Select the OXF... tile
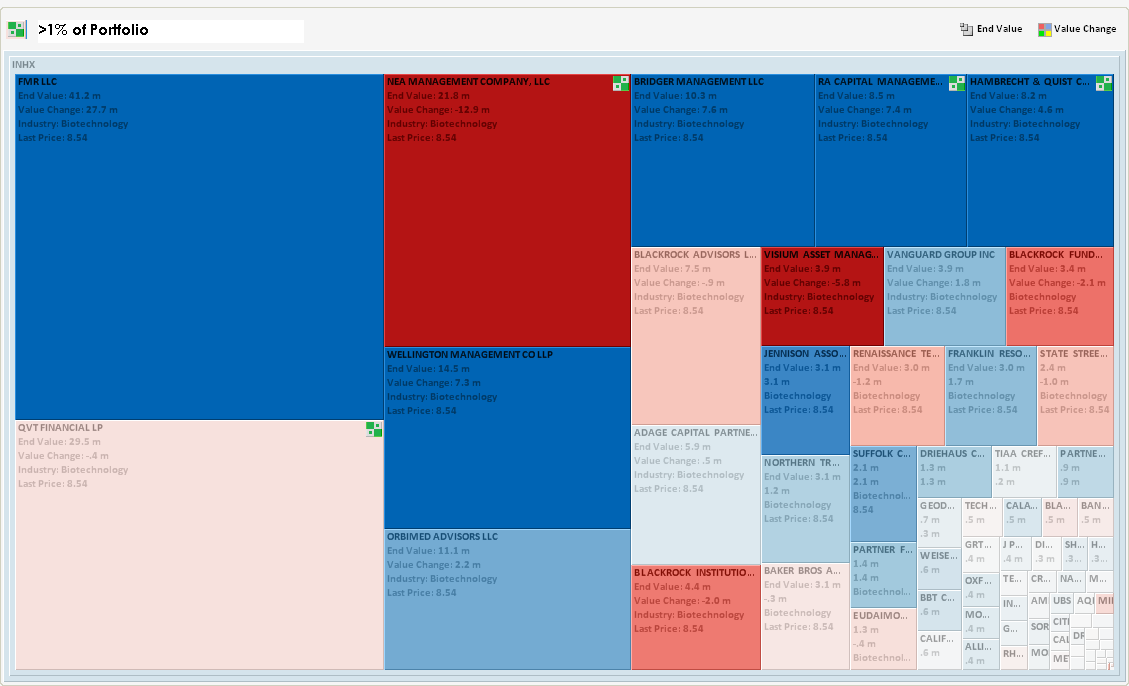 tap(981, 591)
